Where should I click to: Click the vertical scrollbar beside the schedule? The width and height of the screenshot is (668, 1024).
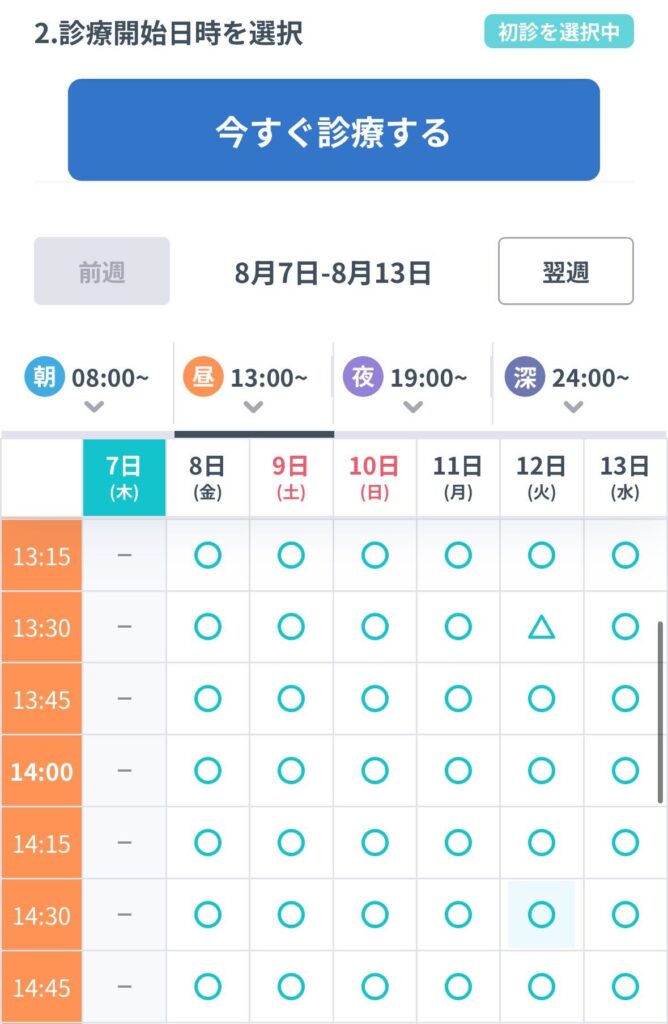[660, 712]
